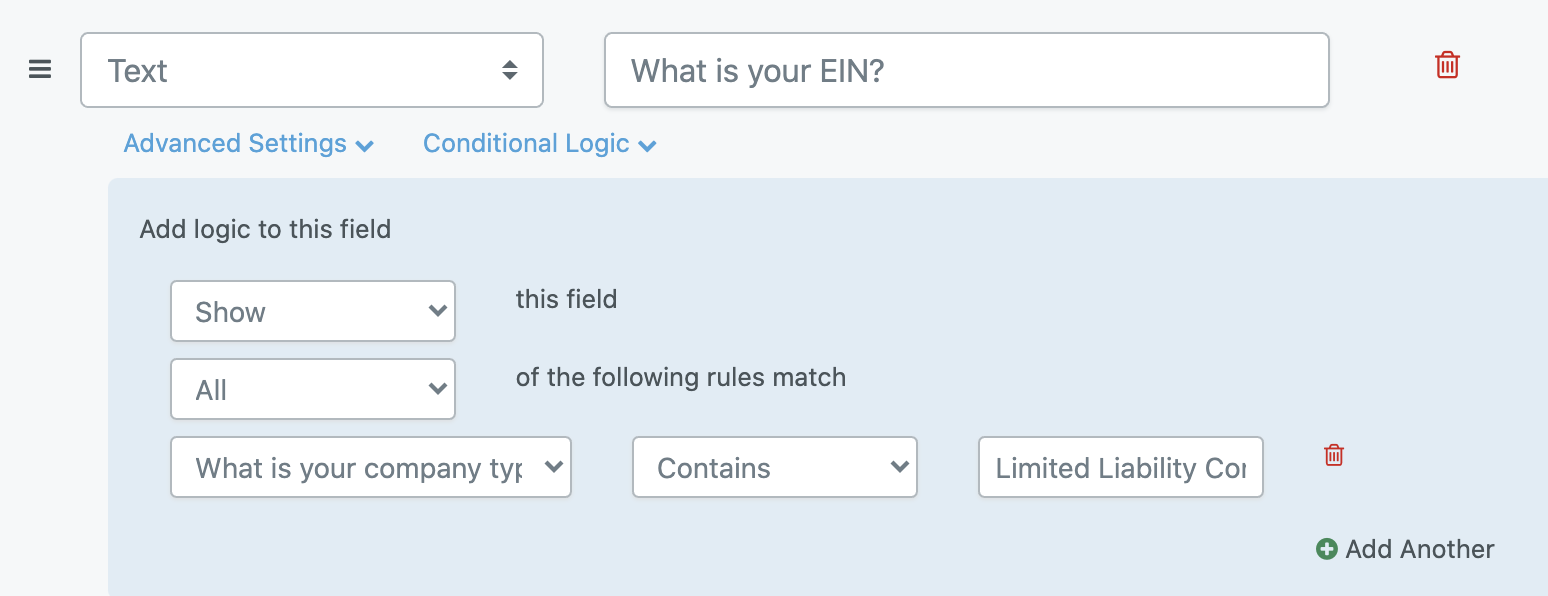The image size is (1548, 596).
Task: Open the Show/Hide action dropdown
Action: click(312, 311)
